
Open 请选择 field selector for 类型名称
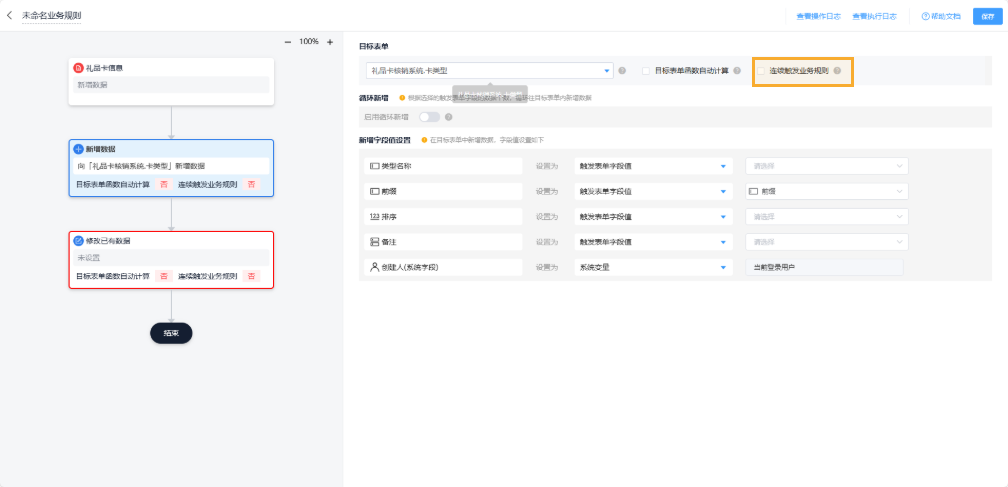827,166
